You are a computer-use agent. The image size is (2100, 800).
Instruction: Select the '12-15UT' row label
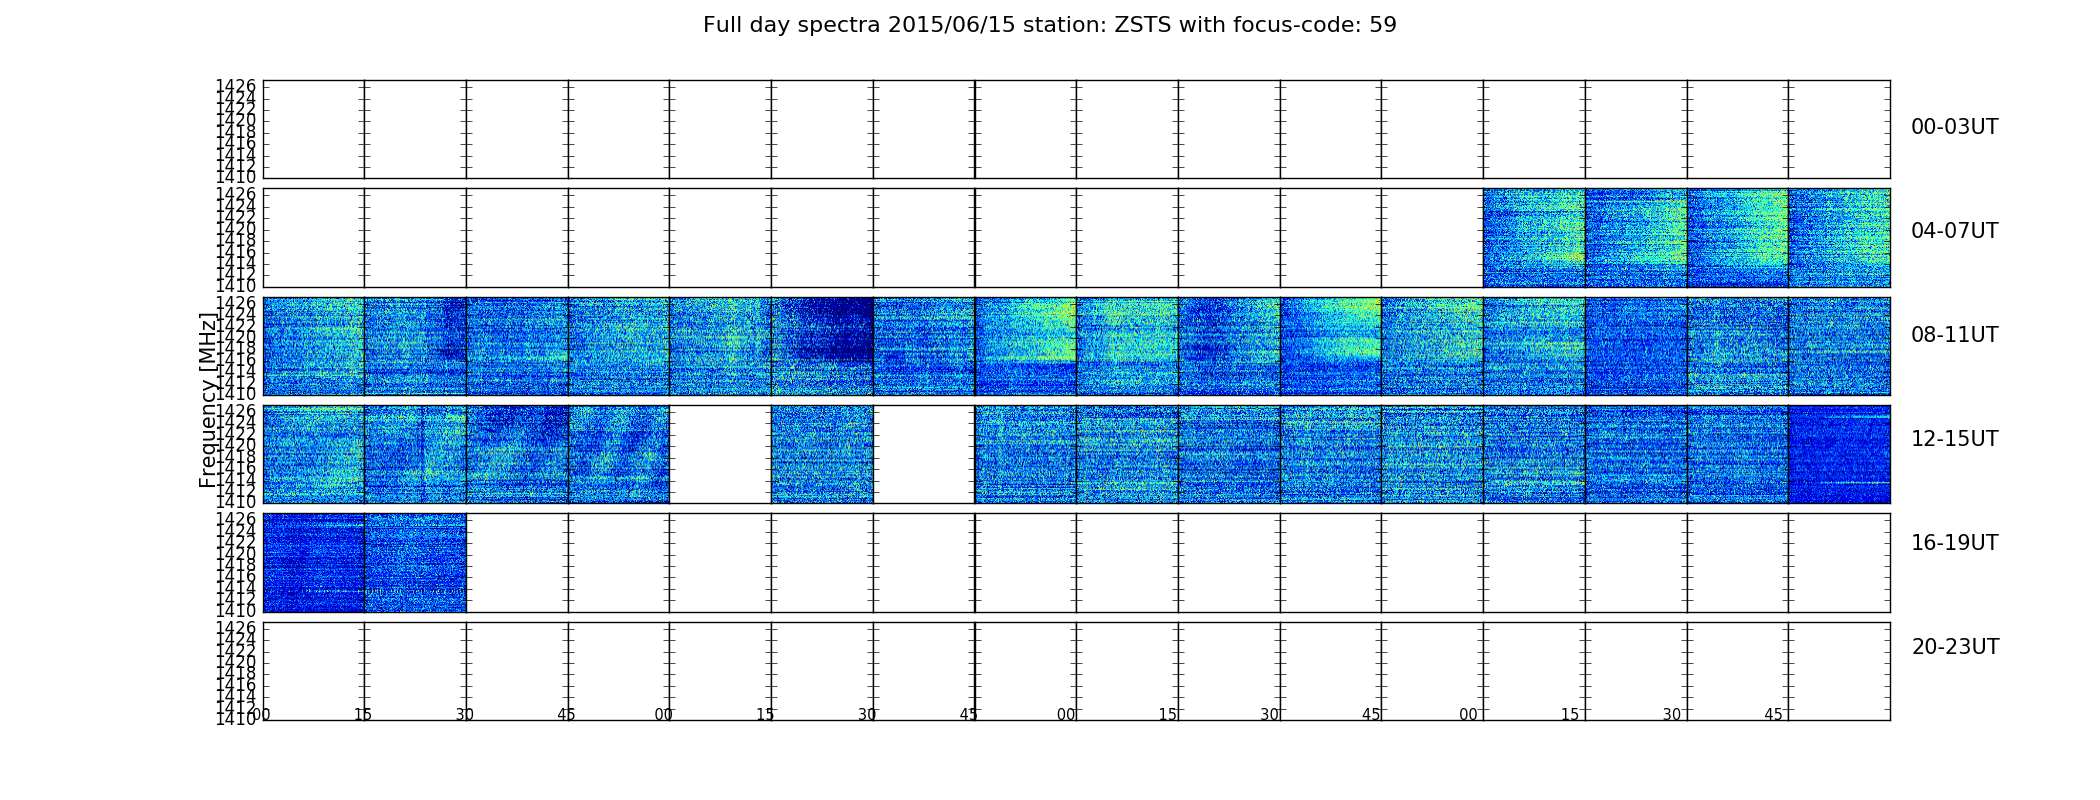tap(1954, 439)
